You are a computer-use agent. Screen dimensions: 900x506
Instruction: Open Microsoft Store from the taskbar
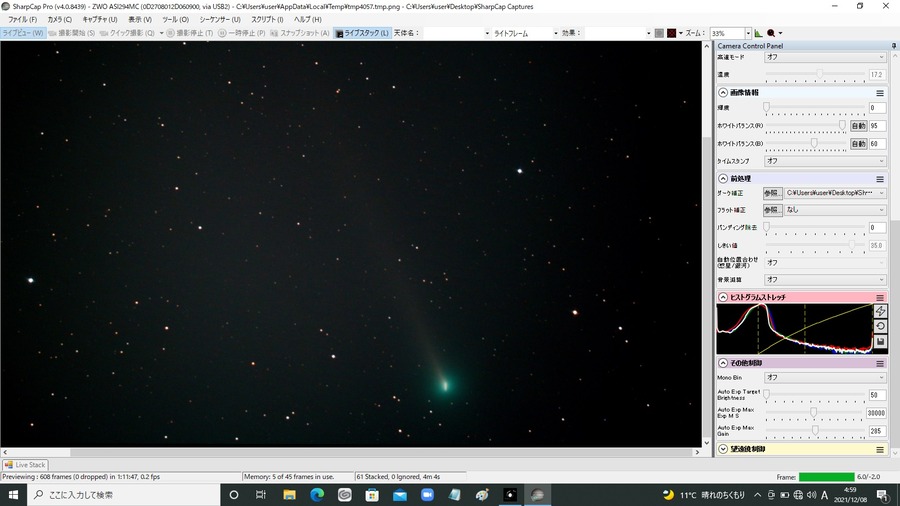372,495
